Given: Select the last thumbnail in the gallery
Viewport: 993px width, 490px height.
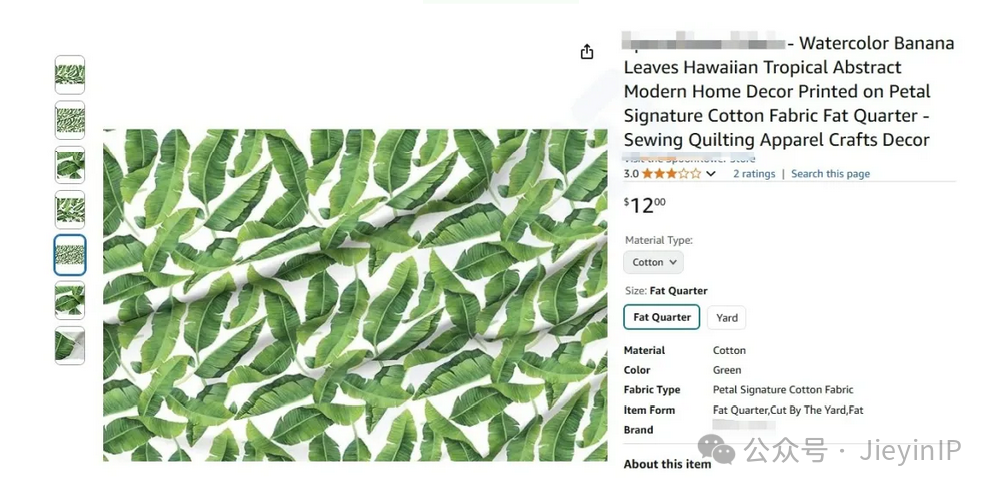Looking at the screenshot, I should pos(70,345).
